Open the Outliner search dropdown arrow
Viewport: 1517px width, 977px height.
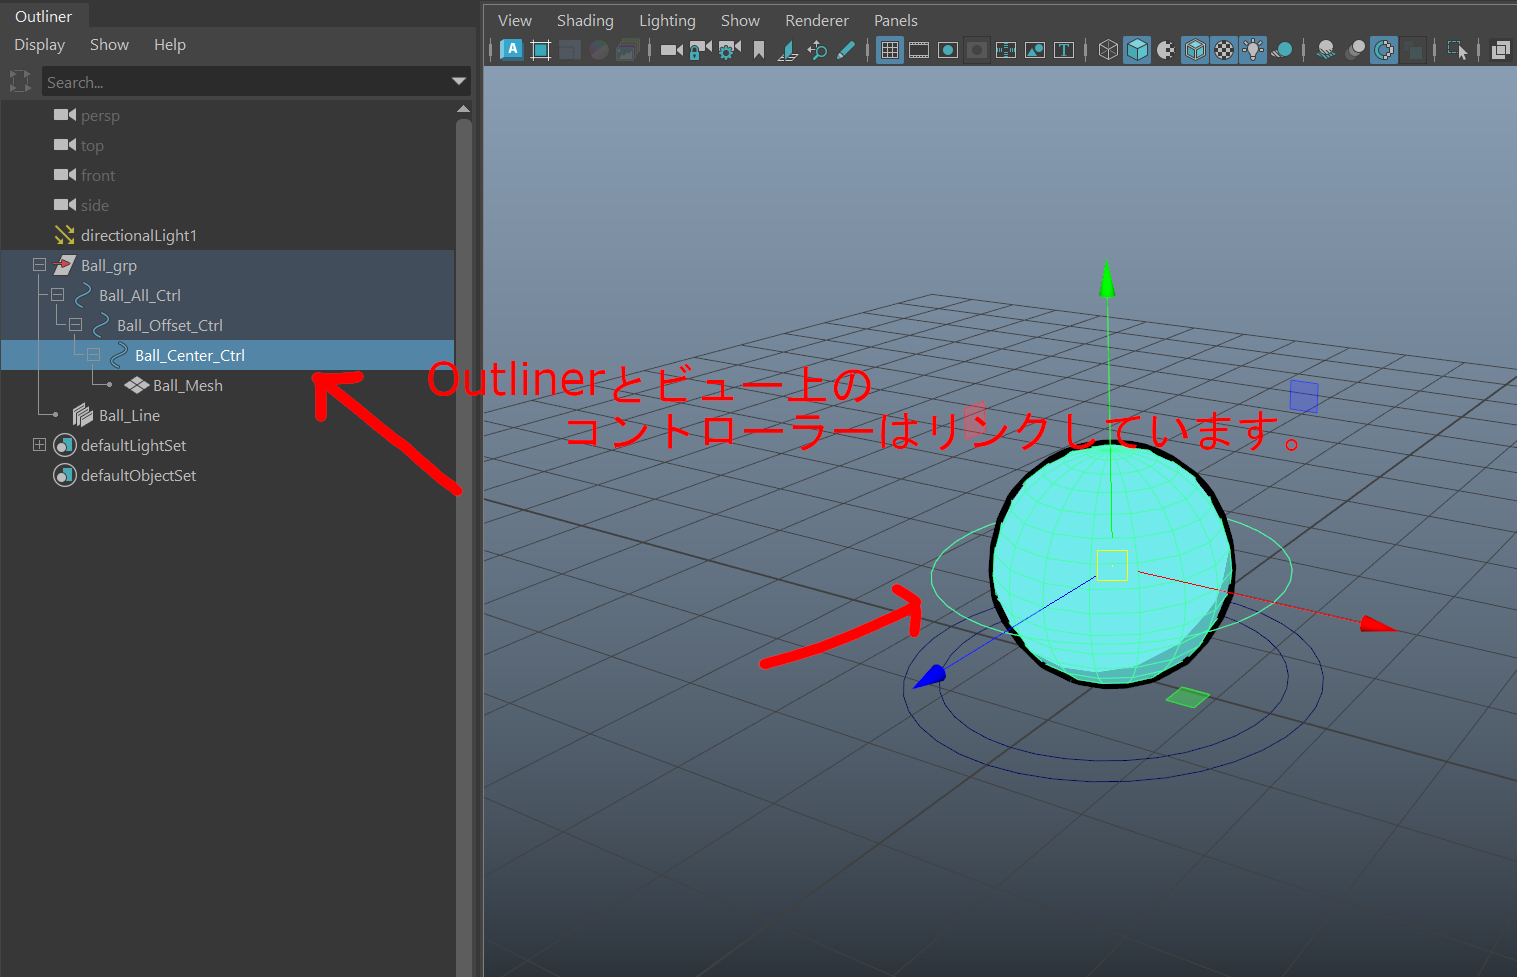tap(459, 81)
